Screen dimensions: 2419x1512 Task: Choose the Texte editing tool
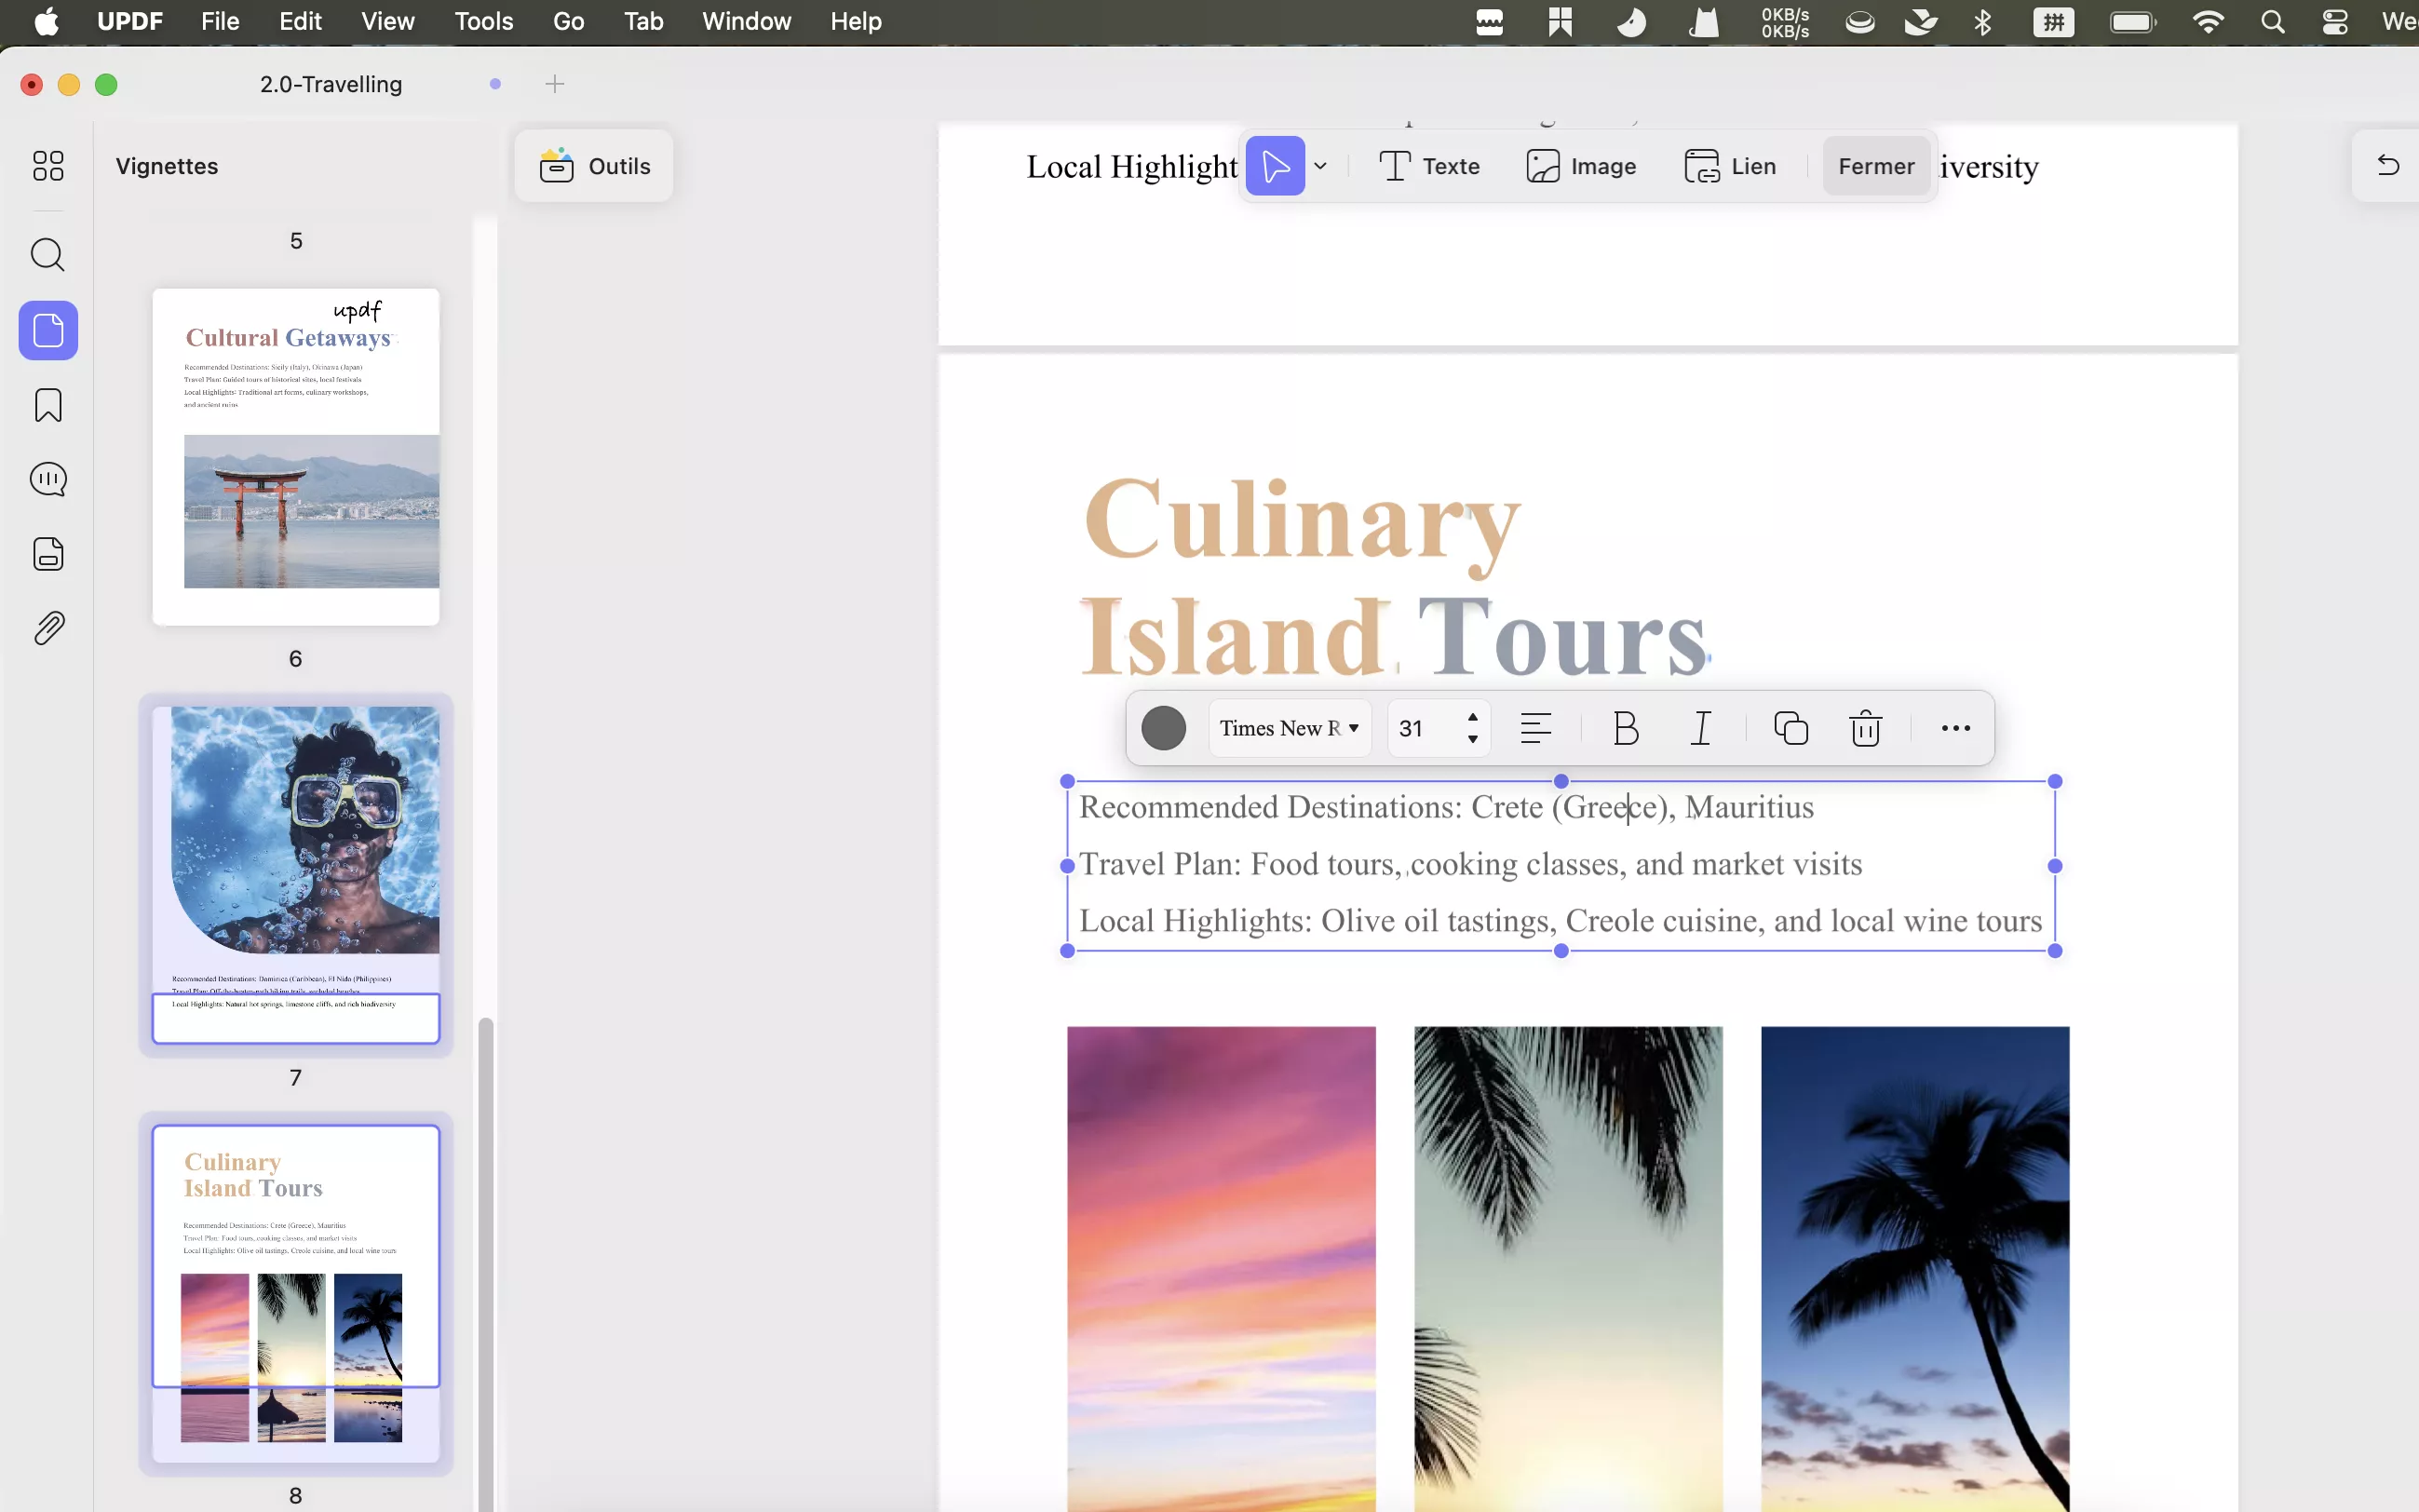tap(1429, 166)
